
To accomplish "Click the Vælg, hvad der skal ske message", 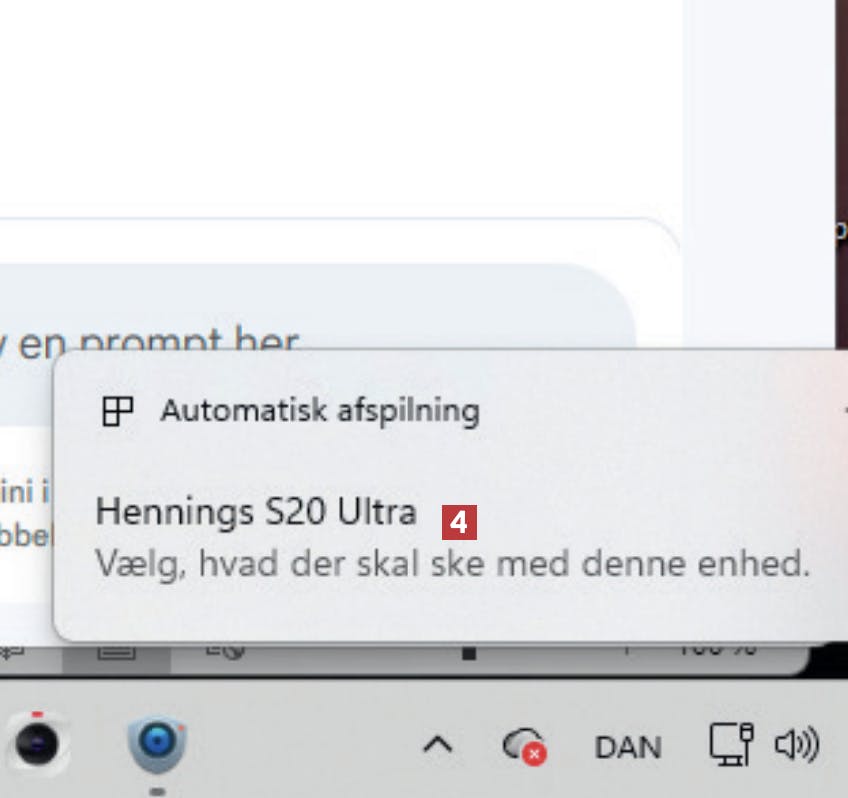I will 453,564.
